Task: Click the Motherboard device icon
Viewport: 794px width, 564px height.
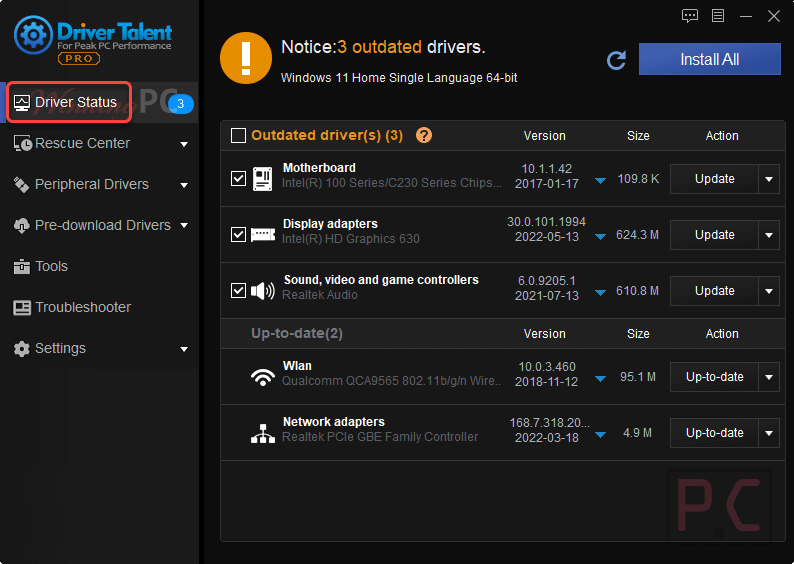Action: click(262, 179)
